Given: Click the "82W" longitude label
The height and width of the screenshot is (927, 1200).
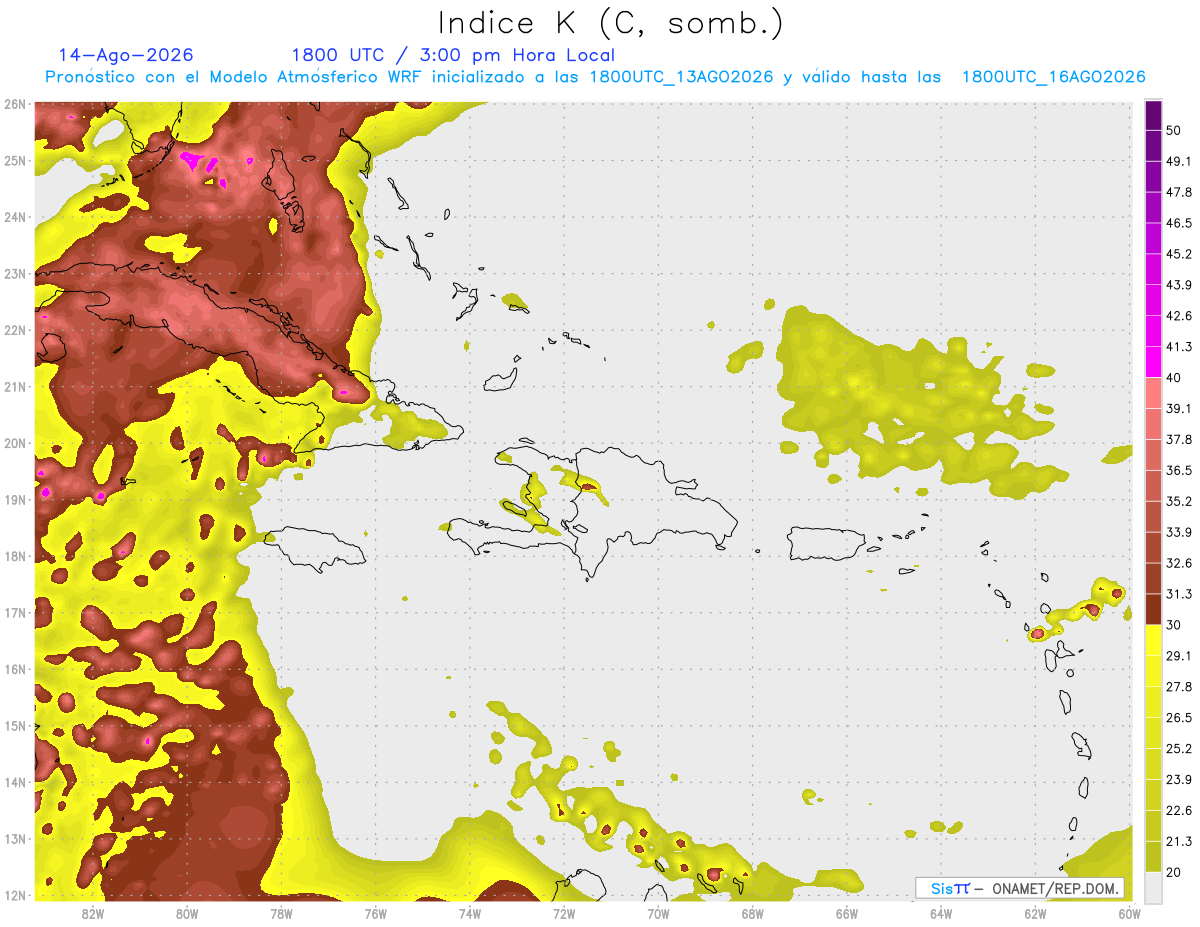Looking at the screenshot, I should tap(92, 913).
